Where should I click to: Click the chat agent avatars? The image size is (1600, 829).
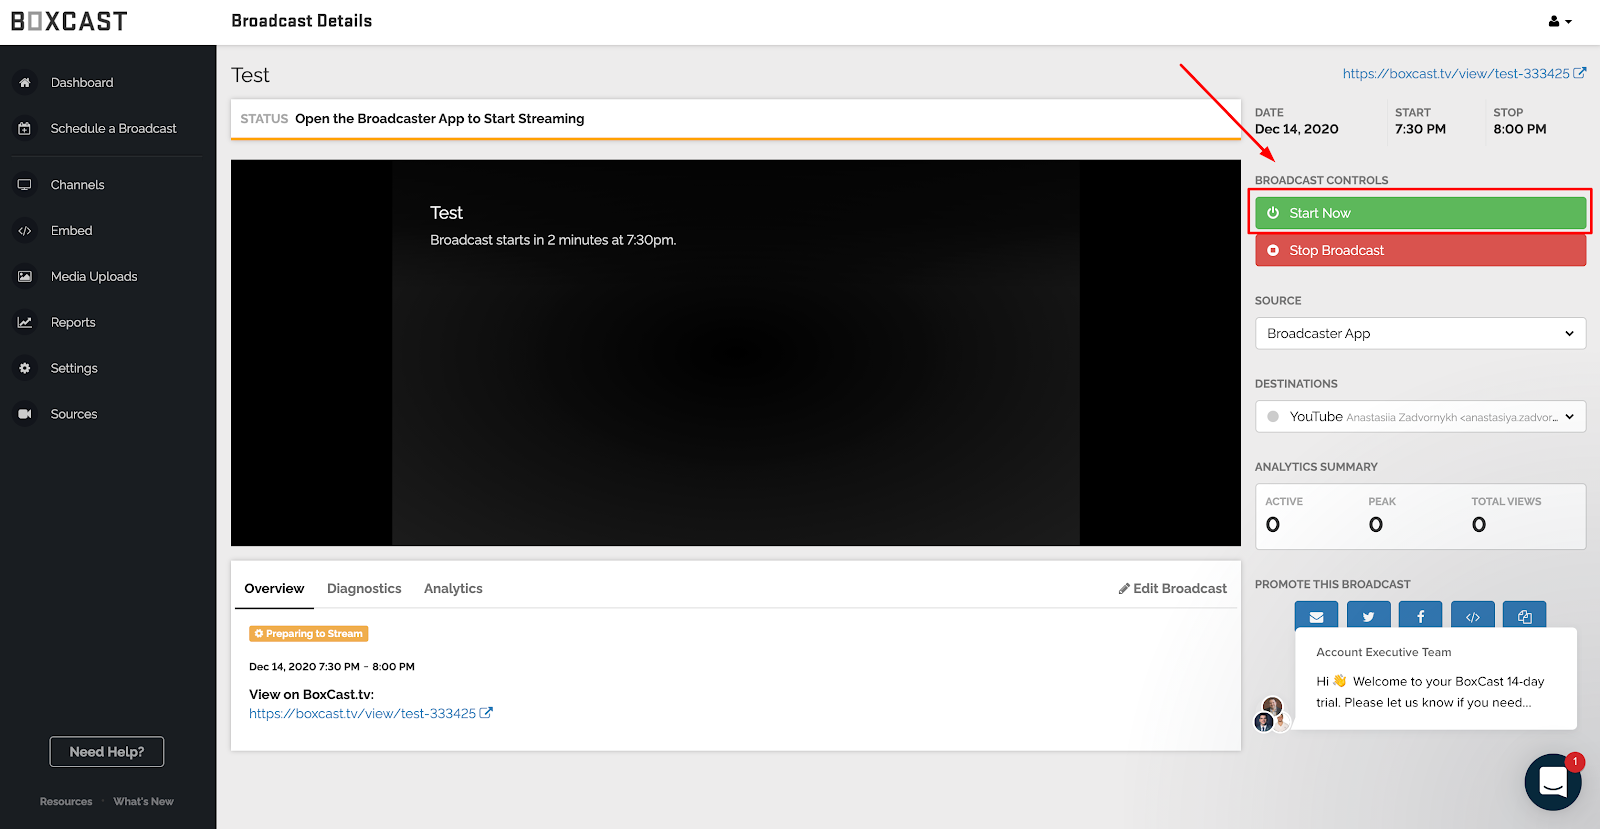(x=1272, y=715)
